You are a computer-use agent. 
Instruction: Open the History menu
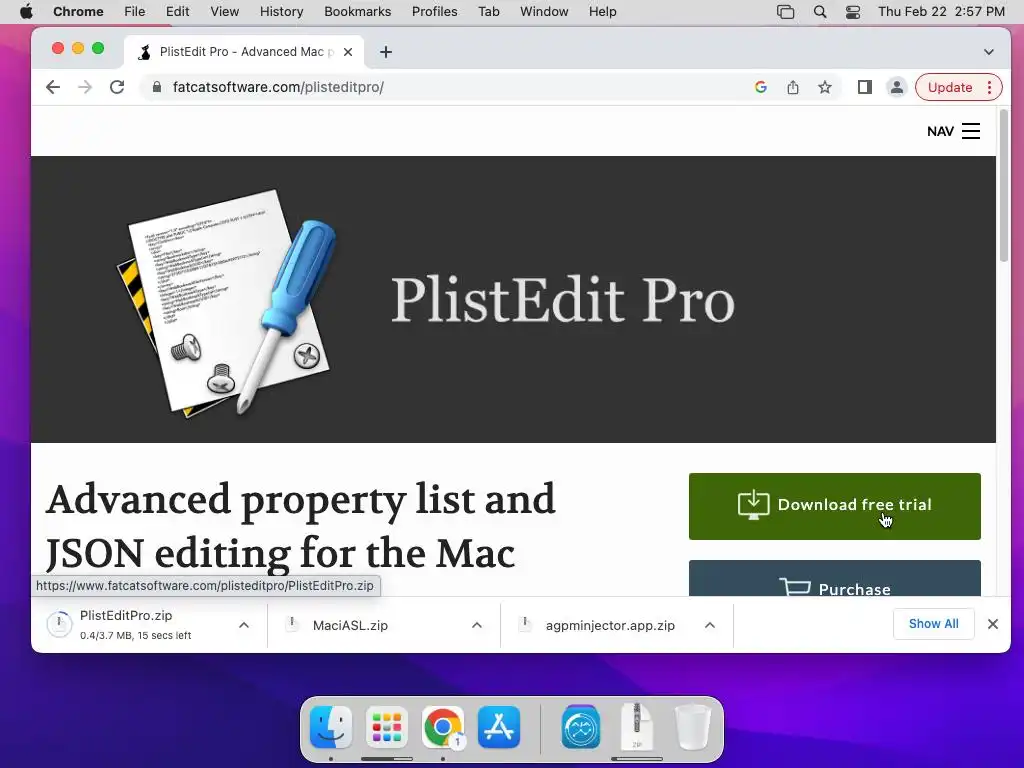click(x=281, y=12)
